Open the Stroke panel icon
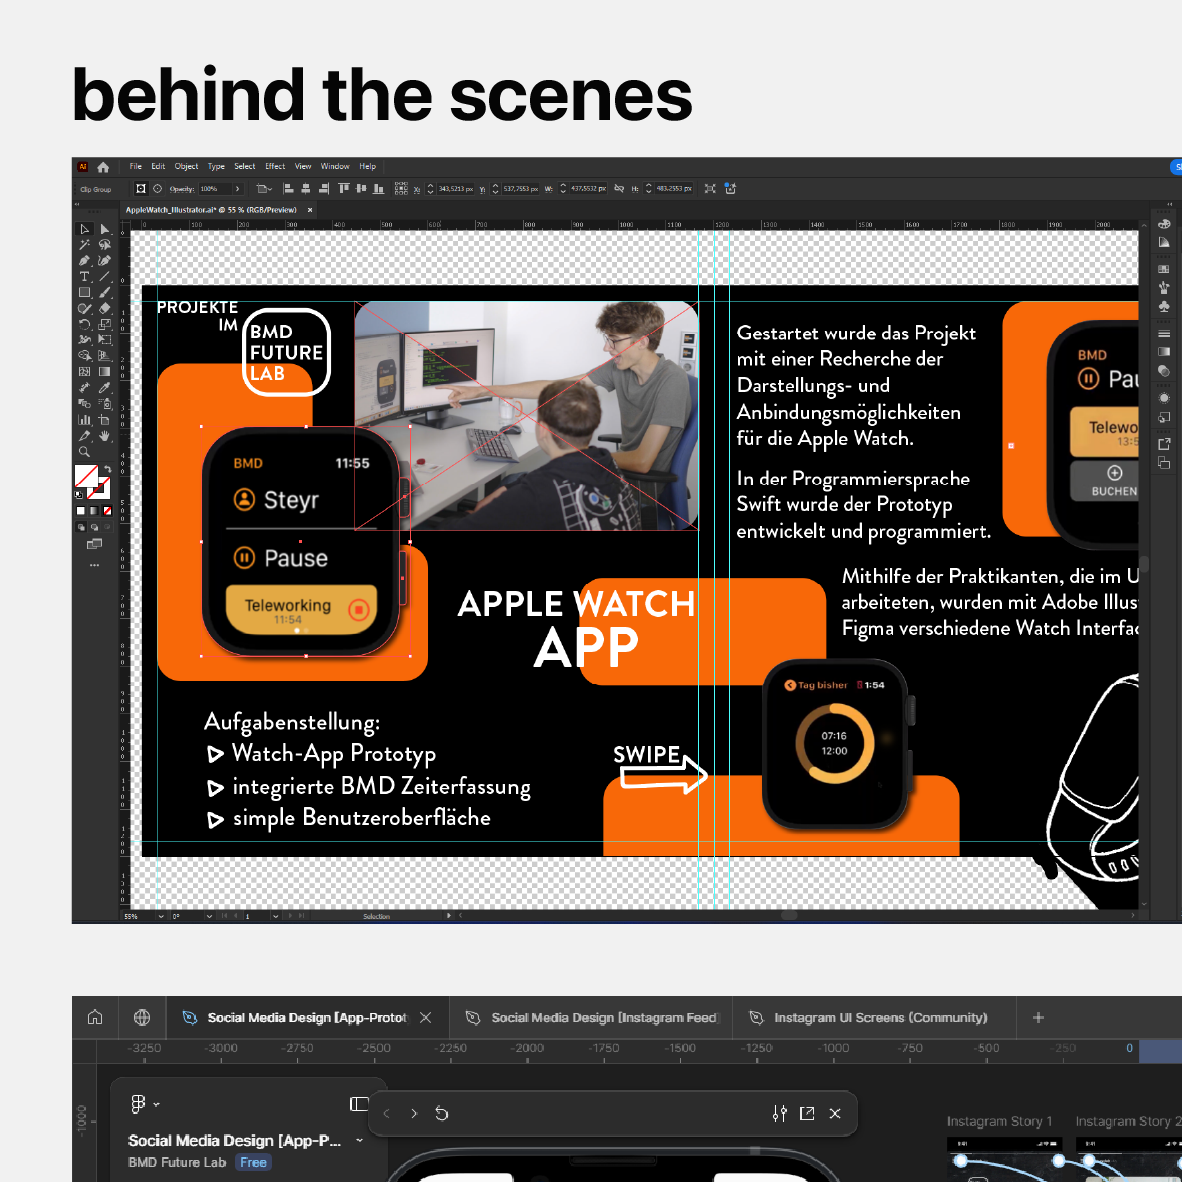This screenshot has height=1182, width=1182. (1164, 333)
